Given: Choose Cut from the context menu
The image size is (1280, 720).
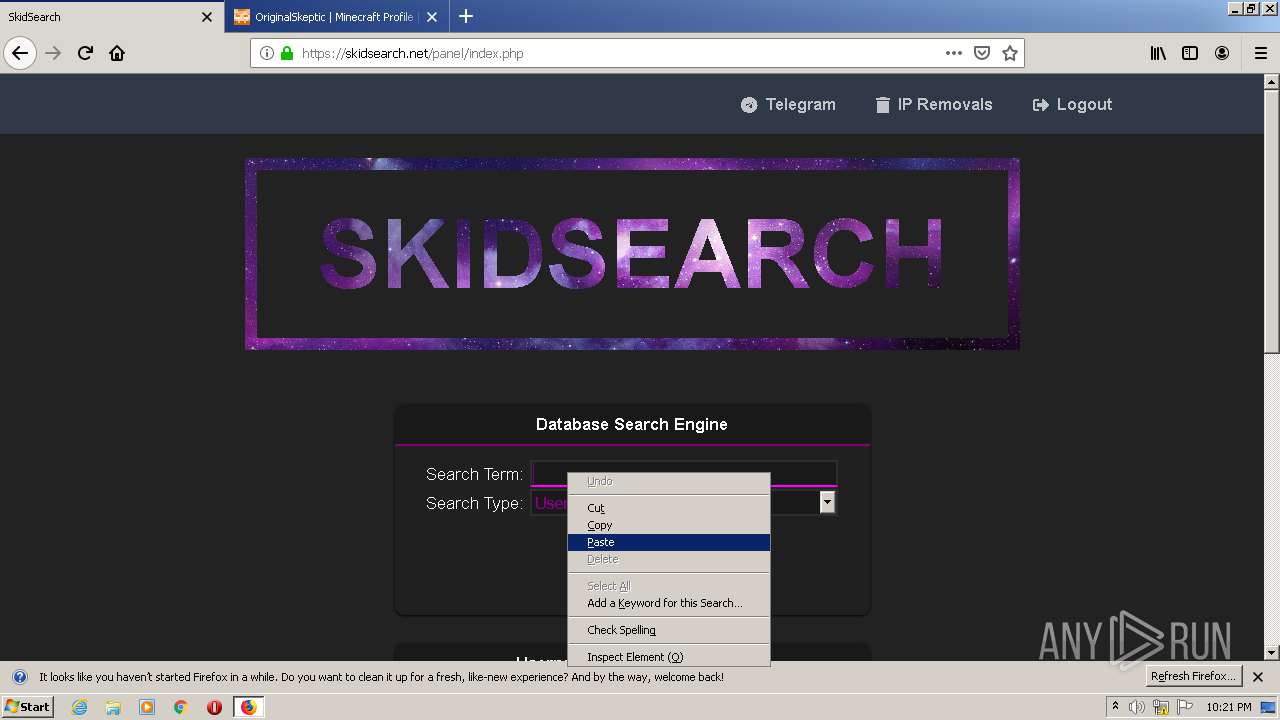Looking at the screenshot, I should [668, 508].
